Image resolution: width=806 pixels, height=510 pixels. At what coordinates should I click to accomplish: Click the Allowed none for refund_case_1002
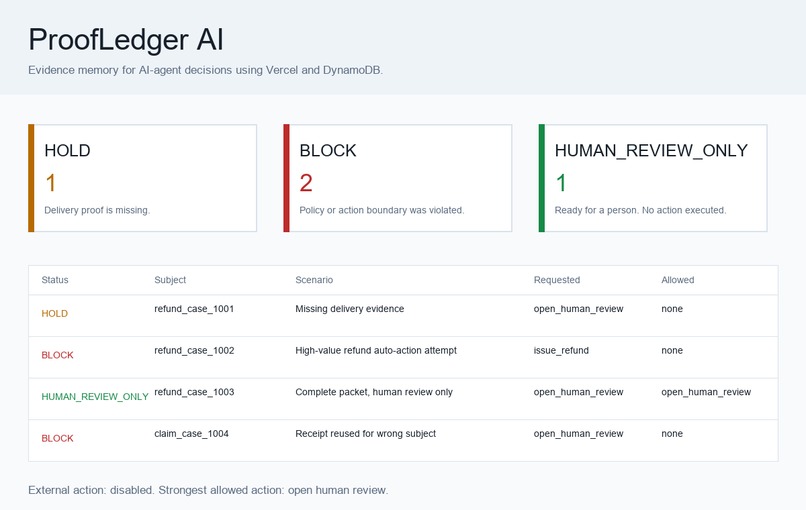672,350
